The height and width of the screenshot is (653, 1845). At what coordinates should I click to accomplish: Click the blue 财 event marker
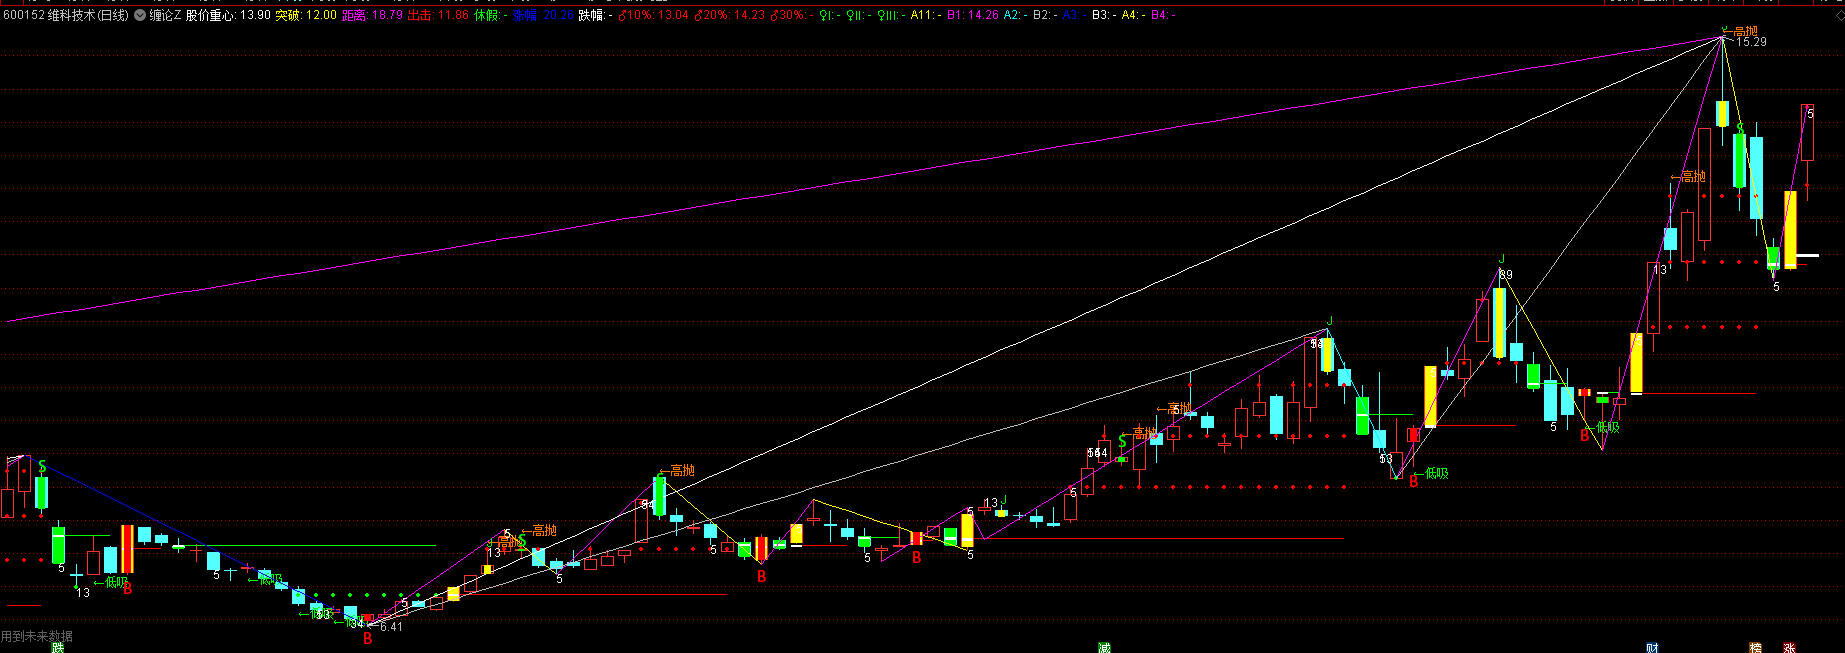pyautogui.click(x=1652, y=648)
